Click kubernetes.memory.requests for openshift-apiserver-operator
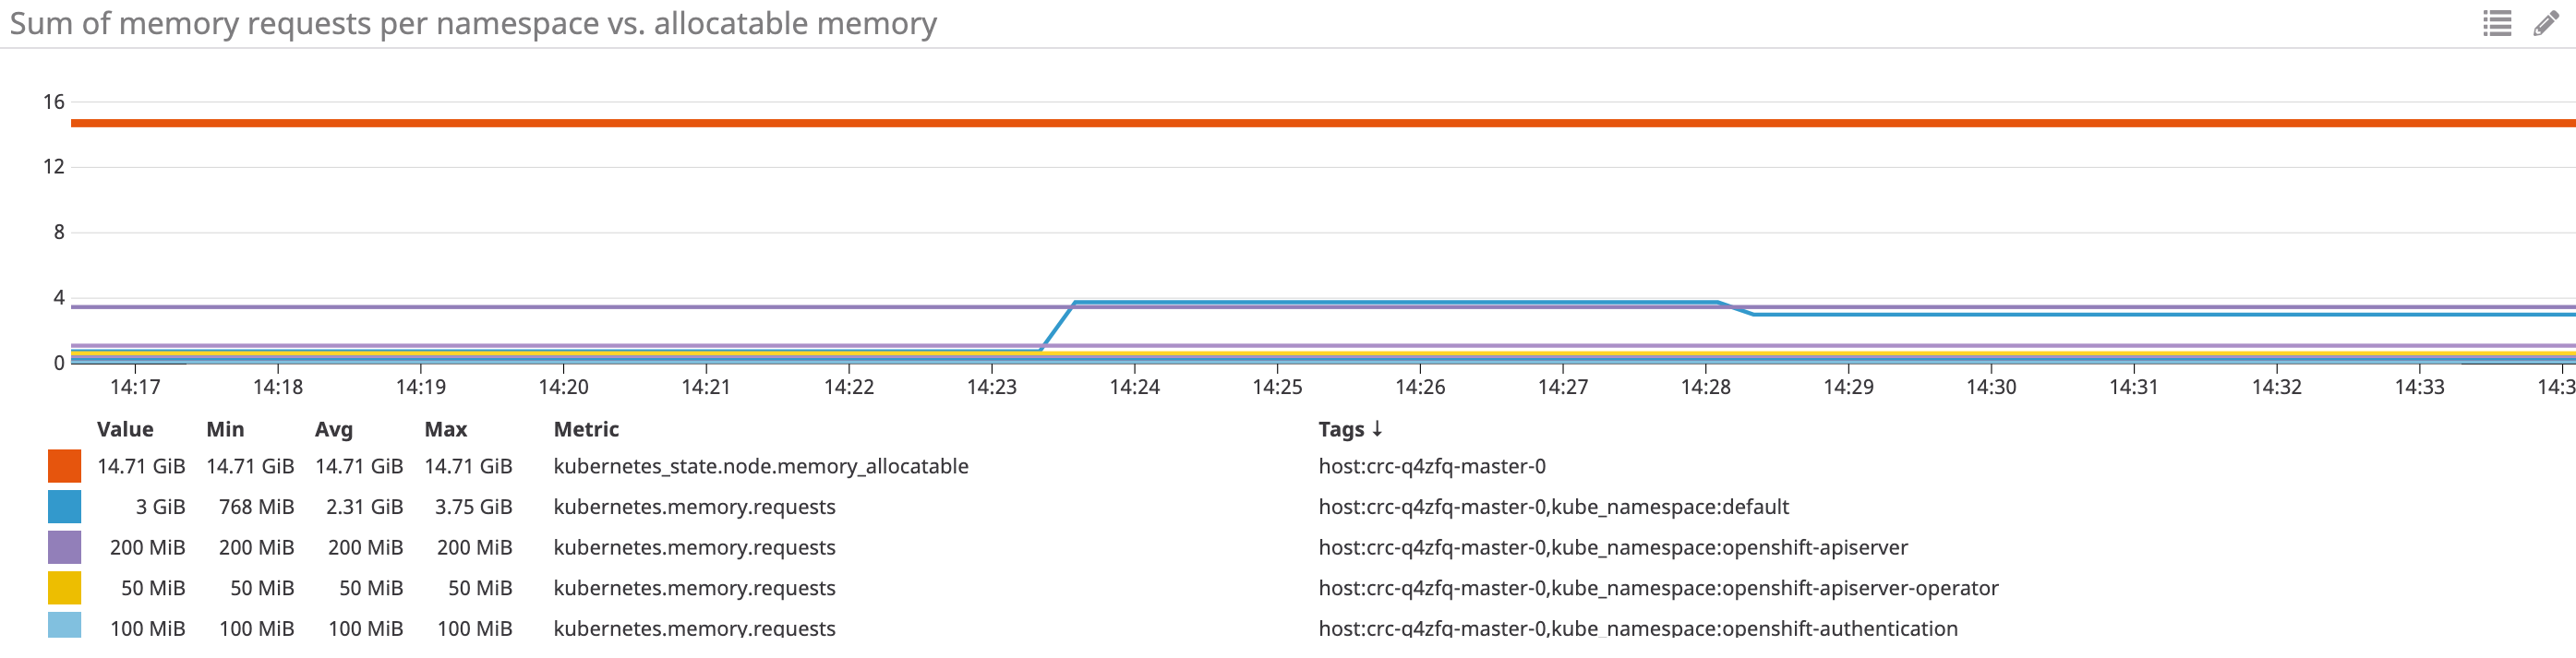The width and height of the screenshot is (2576, 658). click(x=695, y=588)
